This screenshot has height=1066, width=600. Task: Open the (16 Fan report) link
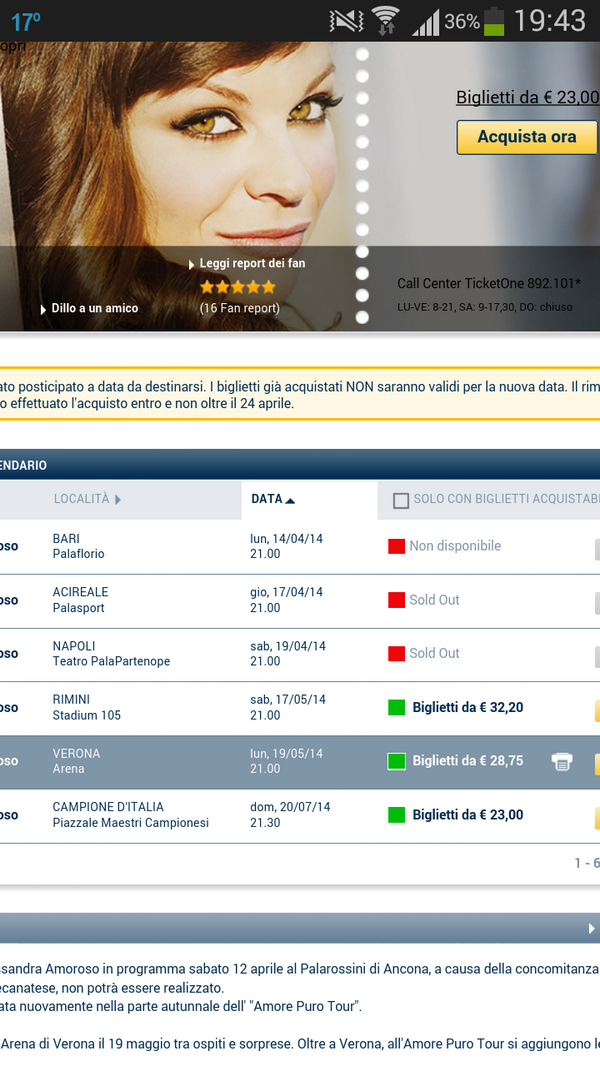pyautogui.click(x=239, y=308)
